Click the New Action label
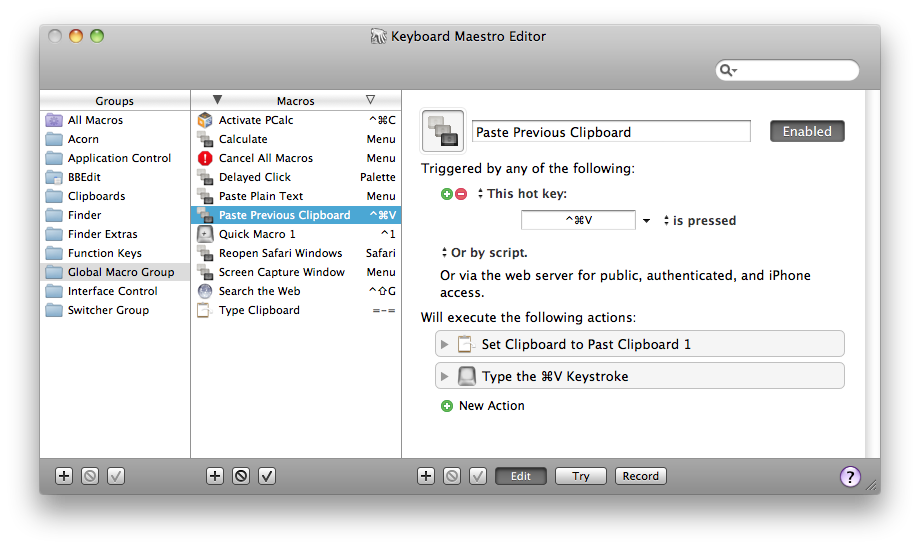Screen dimensions: 920x549 (492, 406)
